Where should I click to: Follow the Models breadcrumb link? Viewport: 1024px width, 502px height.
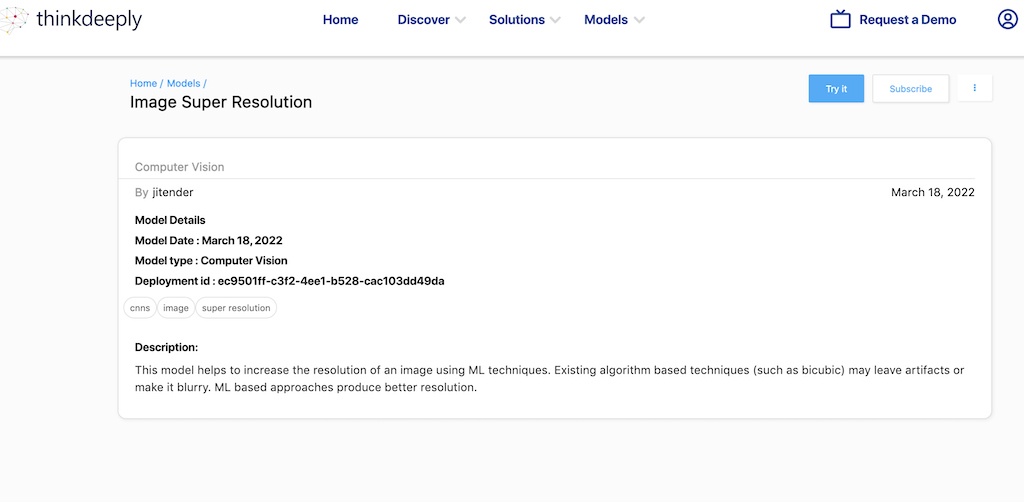183,83
